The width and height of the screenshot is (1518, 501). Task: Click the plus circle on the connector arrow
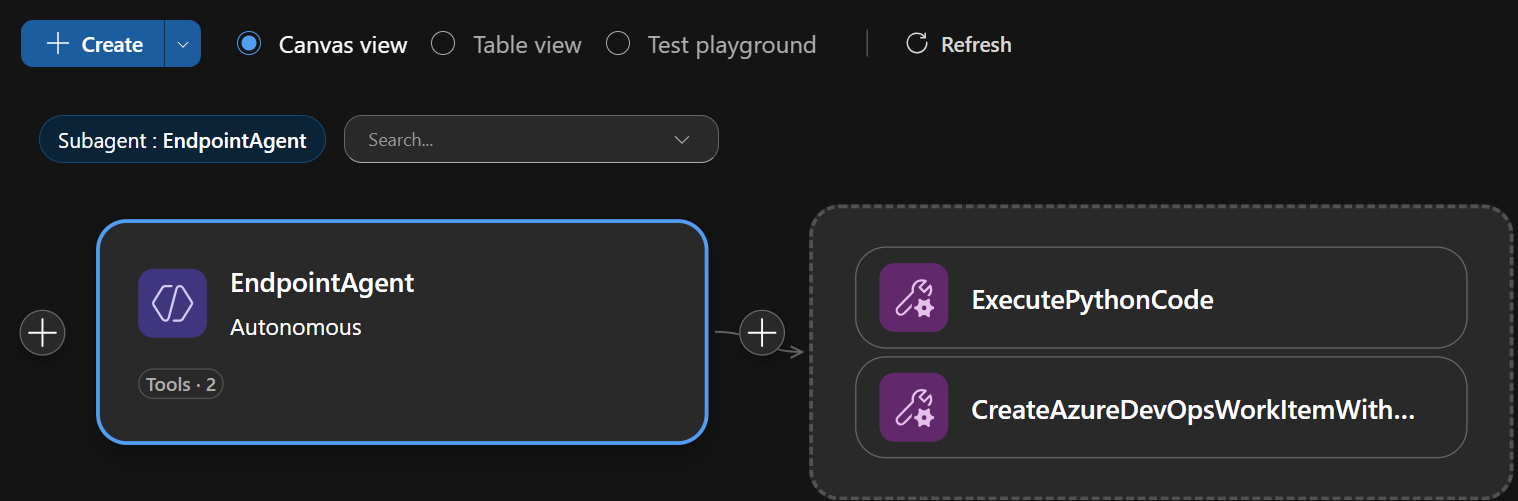pos(762,332)
